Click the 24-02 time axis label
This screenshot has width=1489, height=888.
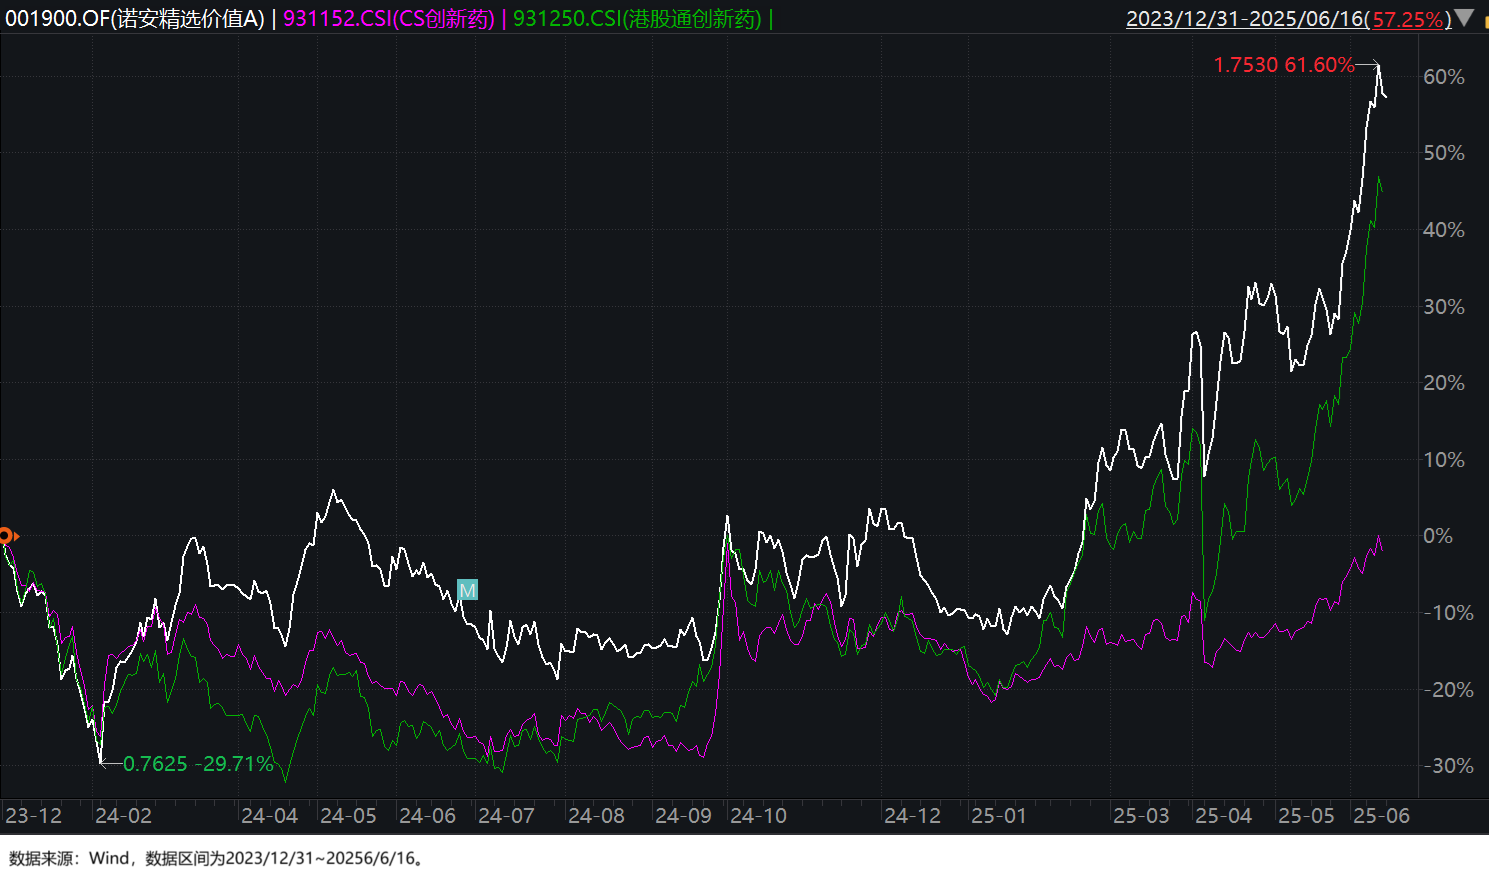123,816
